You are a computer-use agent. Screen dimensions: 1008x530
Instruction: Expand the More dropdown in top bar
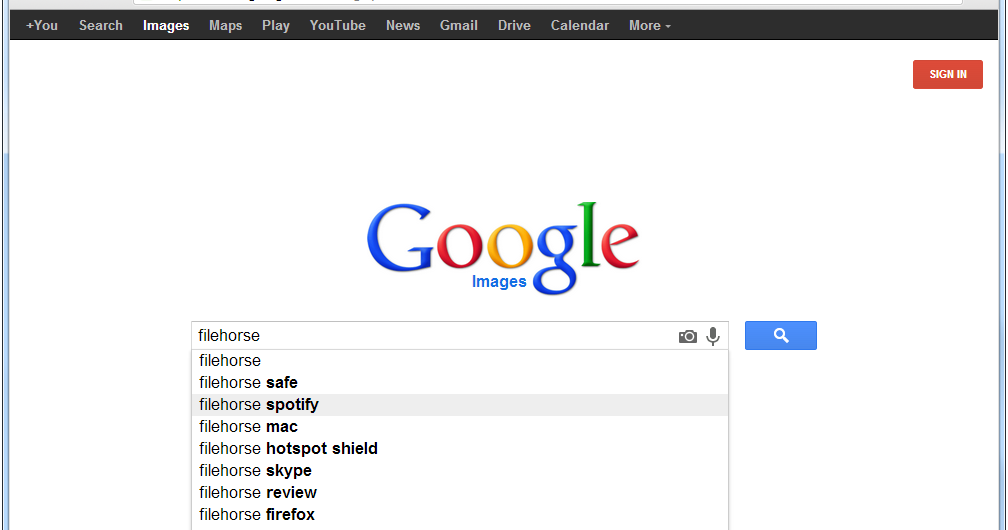[650, 26]
